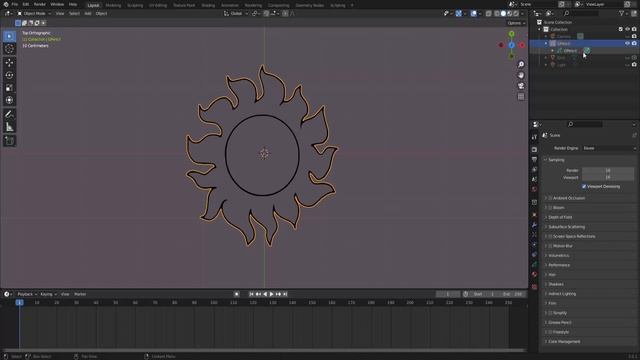Open the Modifiers wrench properties tab
The width and height of the screenshot is (640, 360).
pos(534,225)
